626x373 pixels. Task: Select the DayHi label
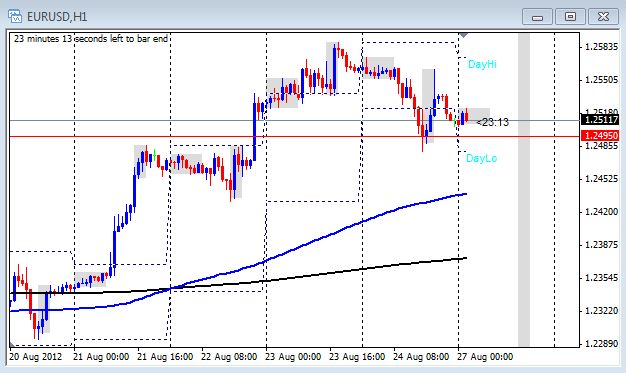point(482,64)
